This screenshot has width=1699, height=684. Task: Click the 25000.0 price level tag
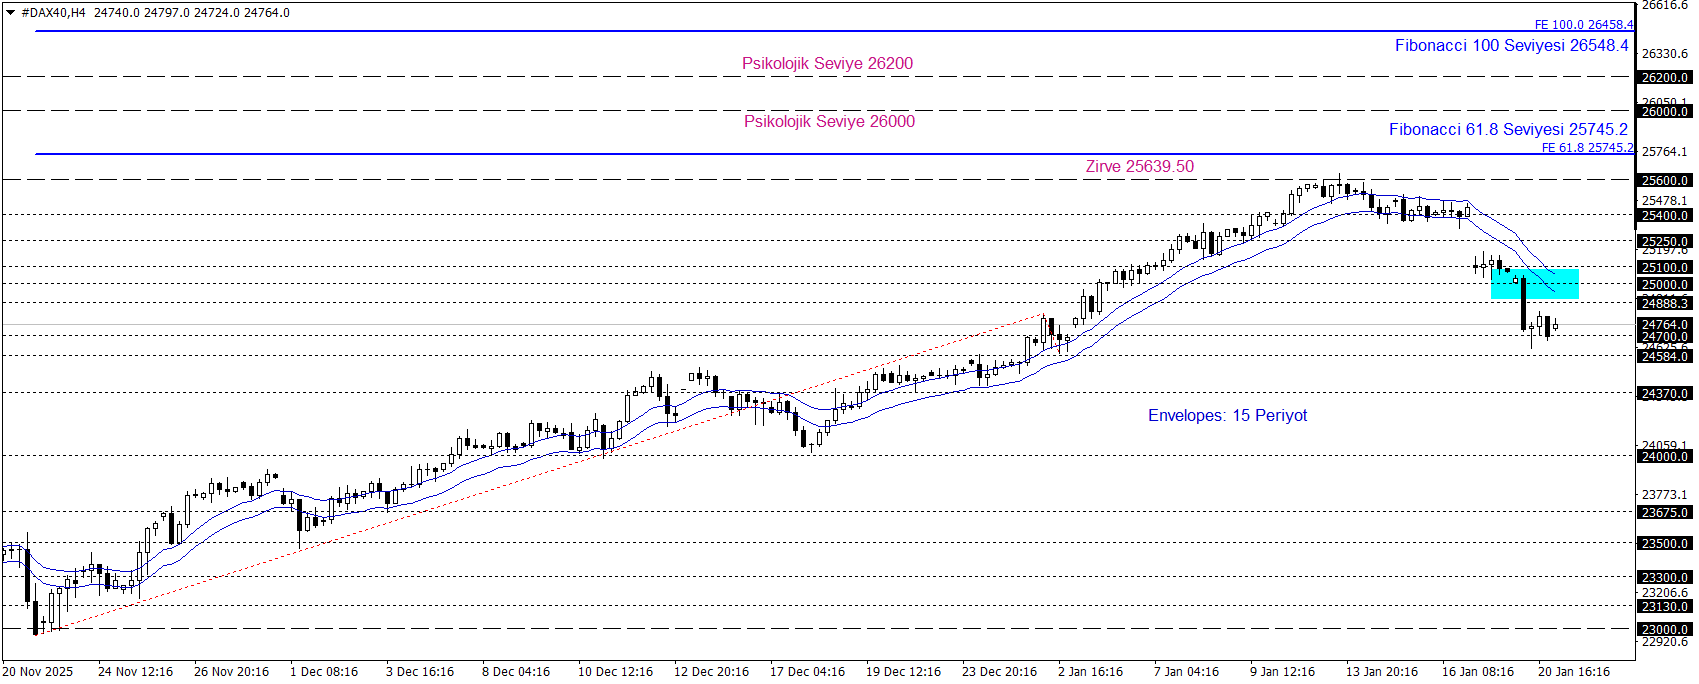(1665, 284)
